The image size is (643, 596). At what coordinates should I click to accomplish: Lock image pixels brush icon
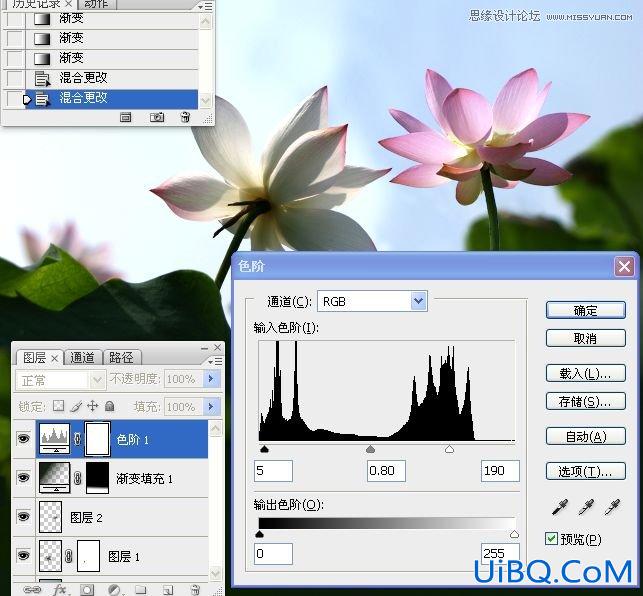pos(76,406)
